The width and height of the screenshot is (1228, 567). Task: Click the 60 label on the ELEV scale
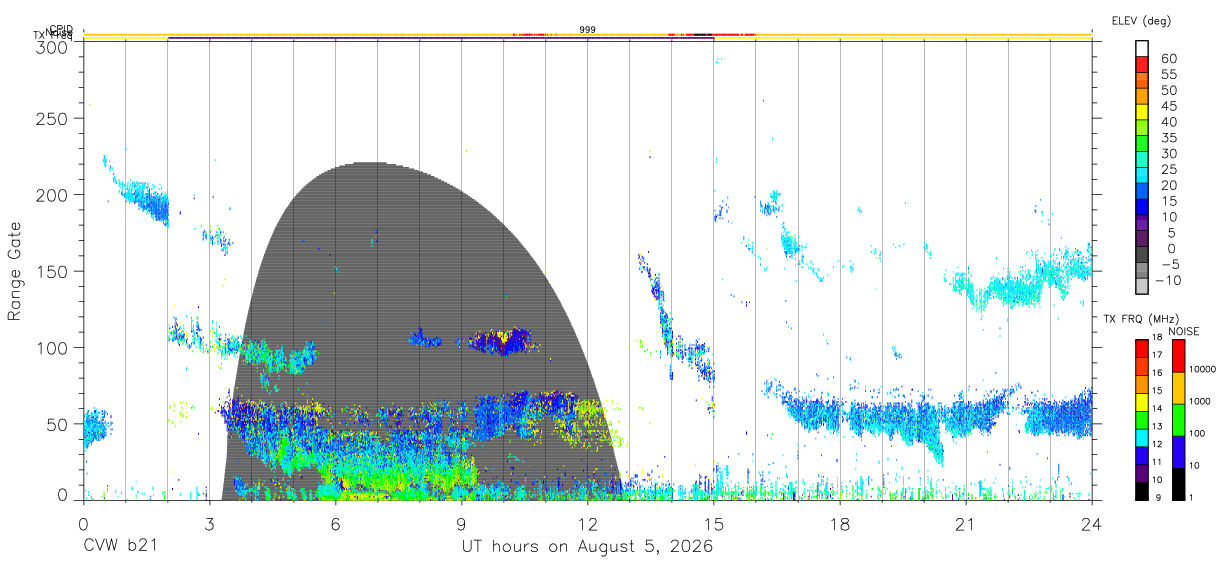1167,58
